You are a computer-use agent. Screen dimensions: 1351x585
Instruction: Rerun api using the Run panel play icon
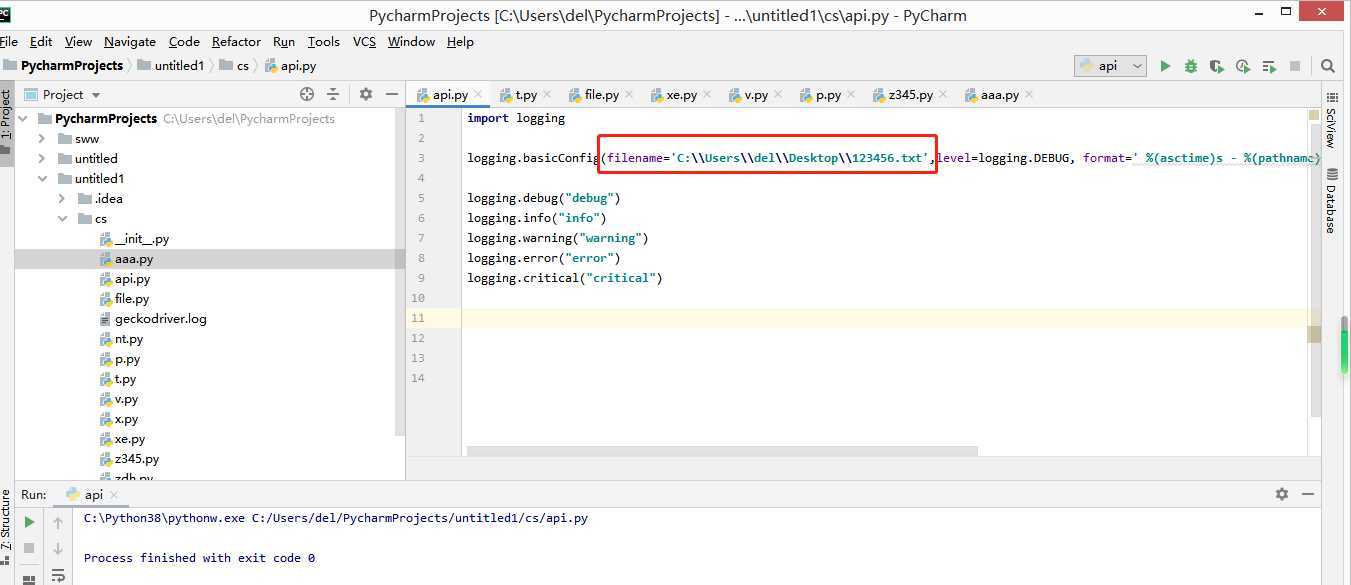29,522
